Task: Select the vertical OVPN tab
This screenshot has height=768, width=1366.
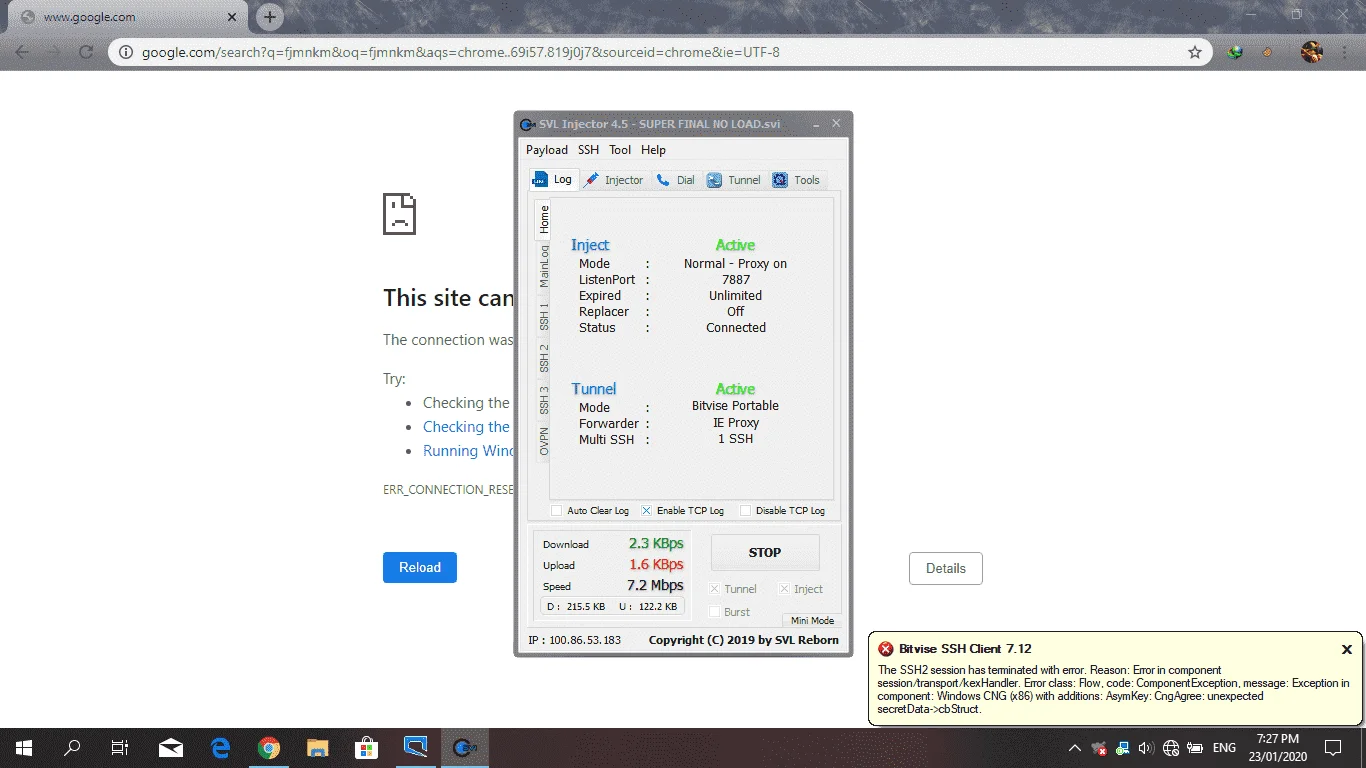Action: coord(543,441)
